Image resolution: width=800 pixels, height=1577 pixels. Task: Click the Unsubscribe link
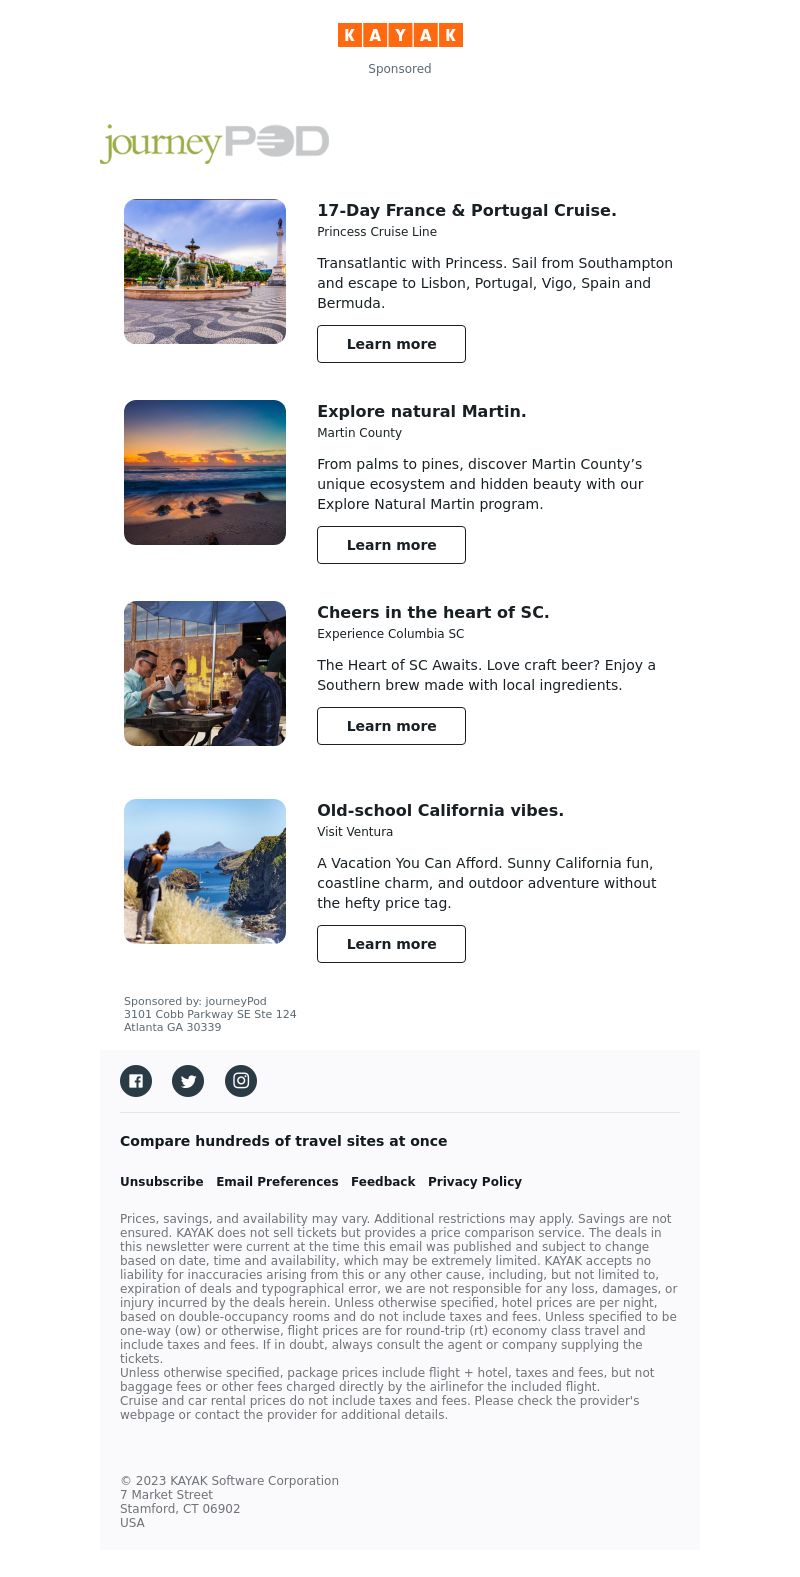(x=162, y=1182)
